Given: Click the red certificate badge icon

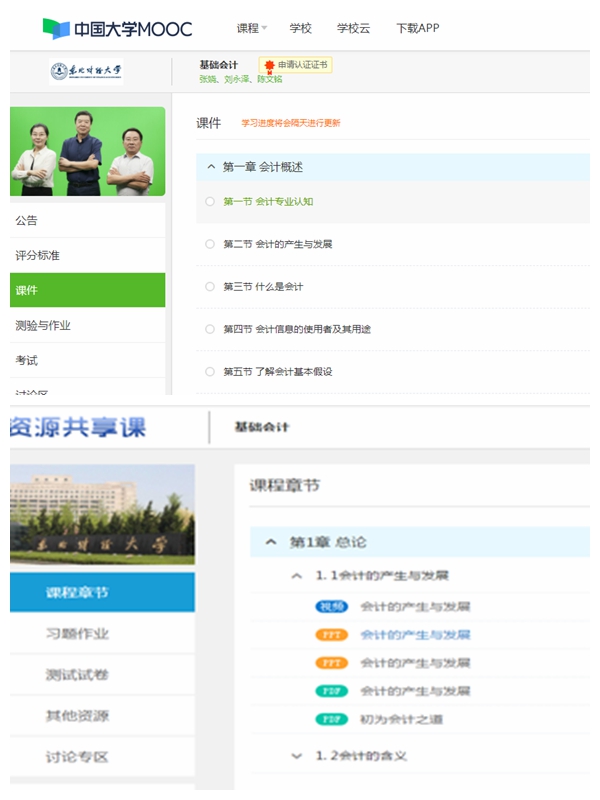Looking at the screenshot, I should 269,65.
